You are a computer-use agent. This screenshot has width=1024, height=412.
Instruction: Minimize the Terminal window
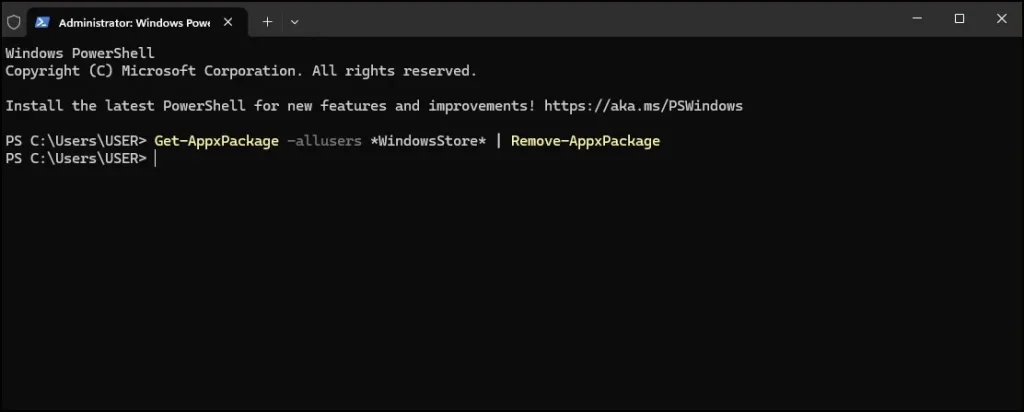918,19
